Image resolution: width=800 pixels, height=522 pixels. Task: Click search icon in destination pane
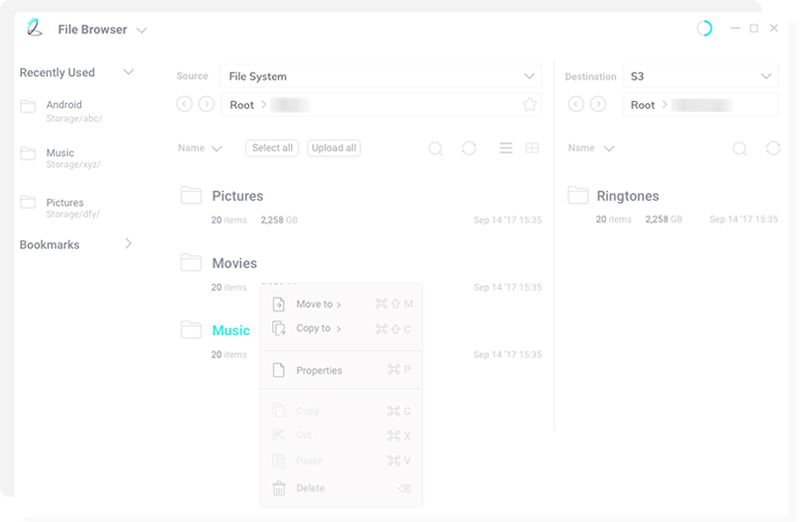(x=740, y=148)
